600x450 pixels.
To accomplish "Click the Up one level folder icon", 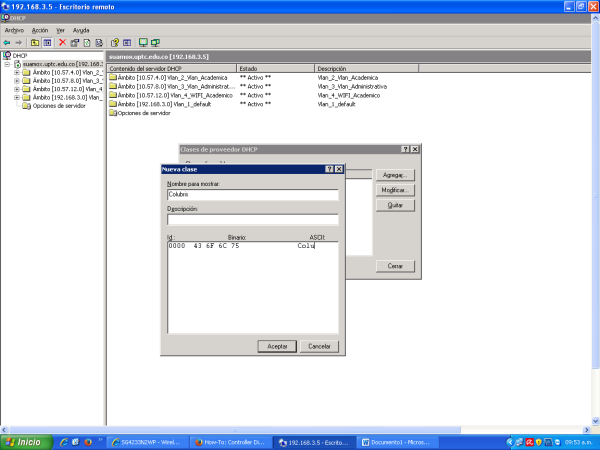I will coord(35,42).
